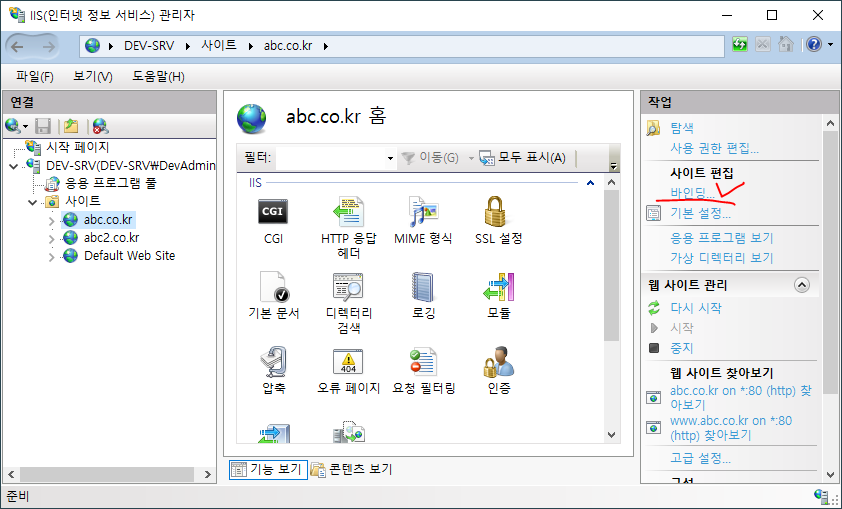842x509 pixels.
Task: Open the MIME 형식 feature
Action: [x=423, y=220]
